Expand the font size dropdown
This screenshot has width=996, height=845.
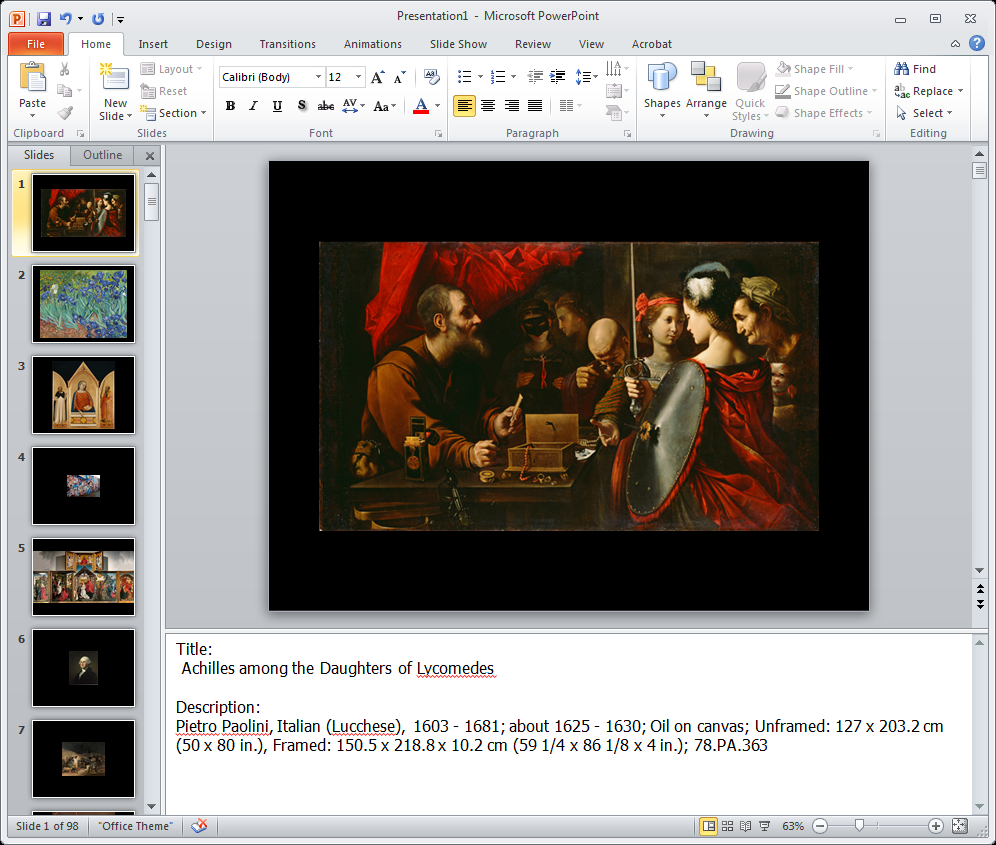click(x=358, y=77)
